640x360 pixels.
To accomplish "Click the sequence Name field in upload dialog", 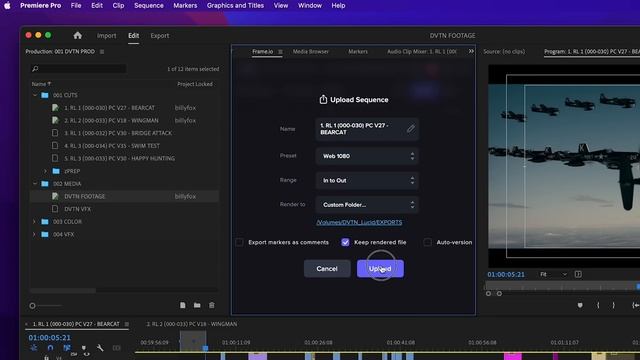I will point(367,129).
